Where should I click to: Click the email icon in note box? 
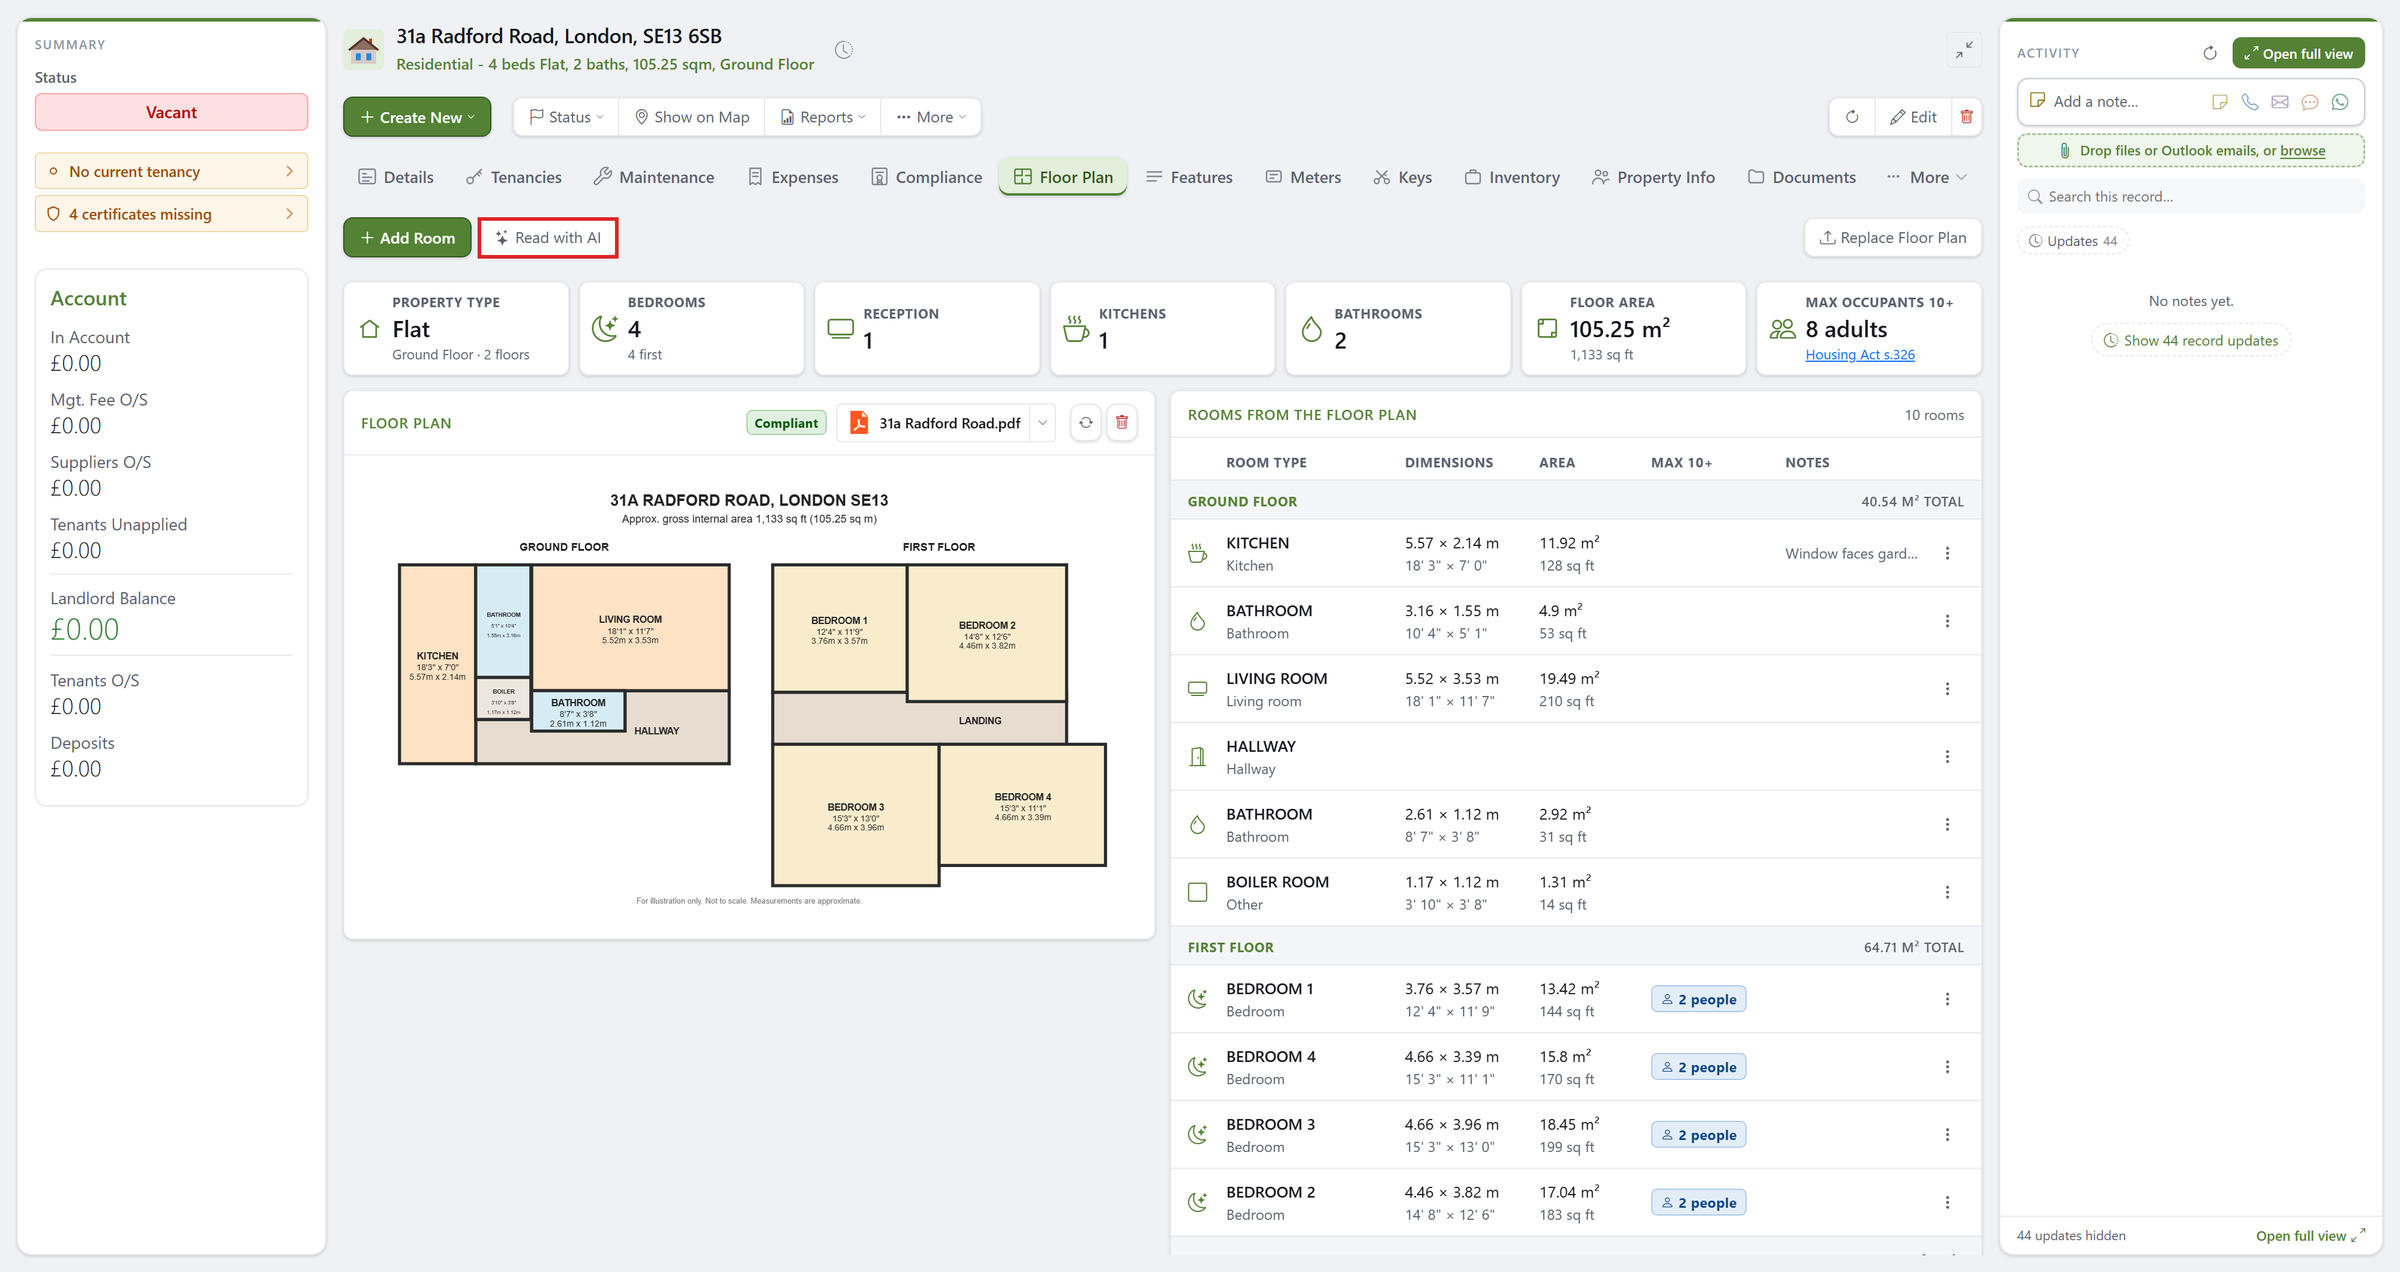click(2279, 102)
